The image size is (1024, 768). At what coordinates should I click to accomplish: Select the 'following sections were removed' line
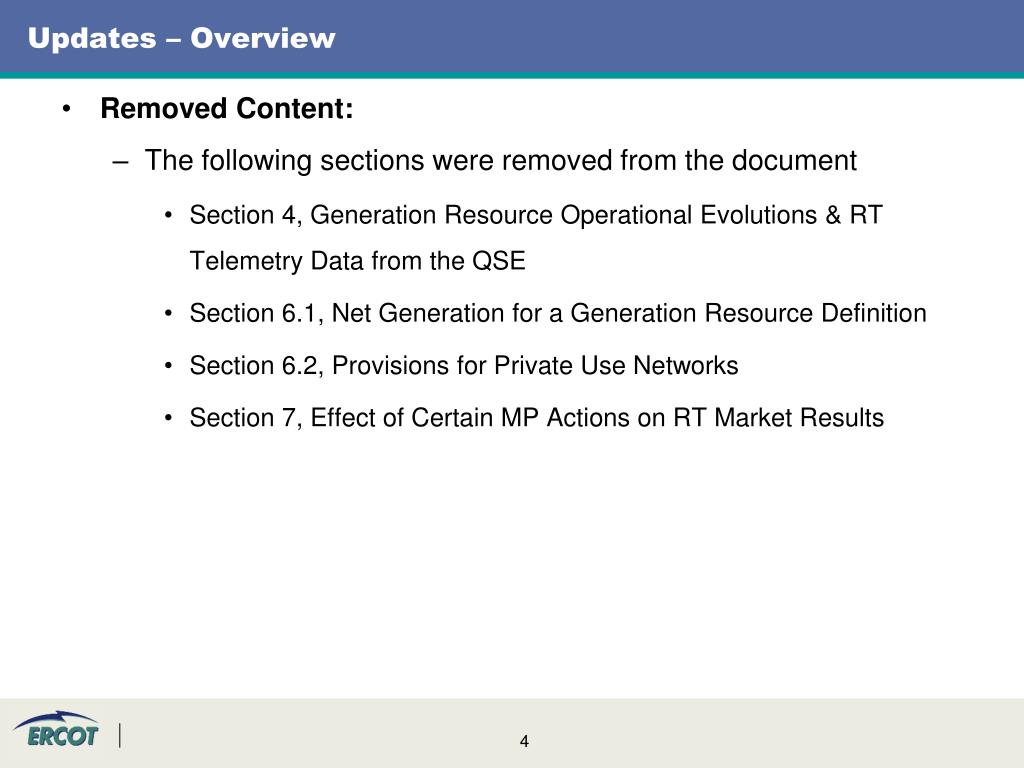[500, 161]
